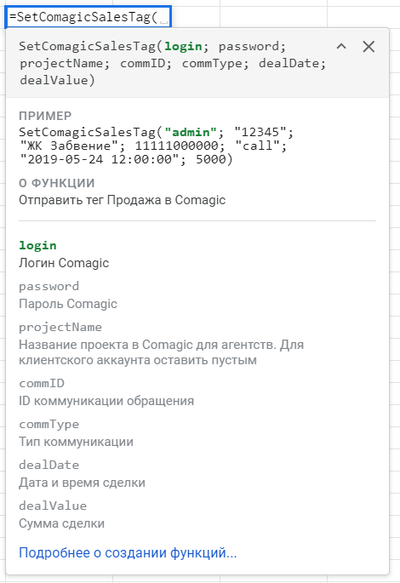Click the Логин Comagic description text
This screenshot has width=400, height=583.
tap(64, 263)
